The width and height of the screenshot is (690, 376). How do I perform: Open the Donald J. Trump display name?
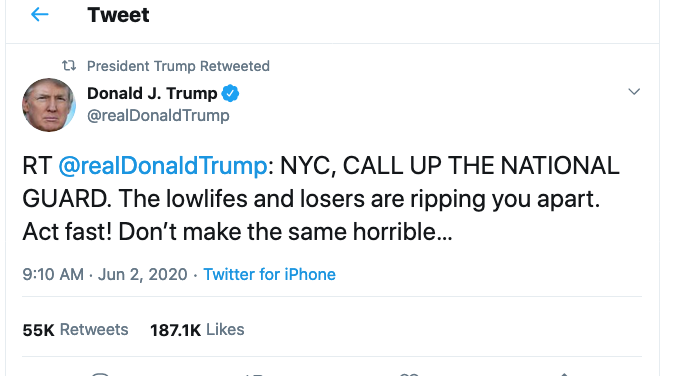click(x=152, y=93)
